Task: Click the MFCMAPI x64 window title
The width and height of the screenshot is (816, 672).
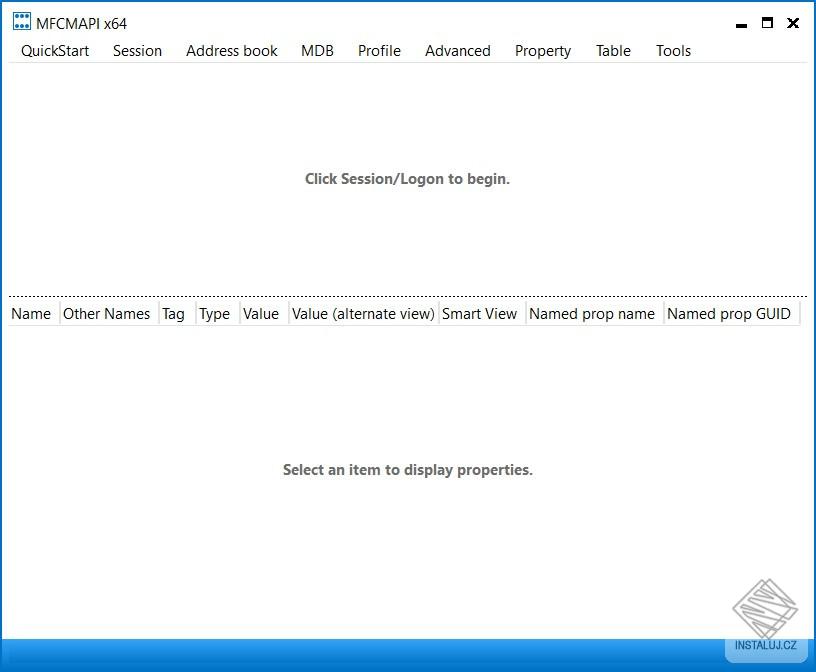Action: coord(82,23)
